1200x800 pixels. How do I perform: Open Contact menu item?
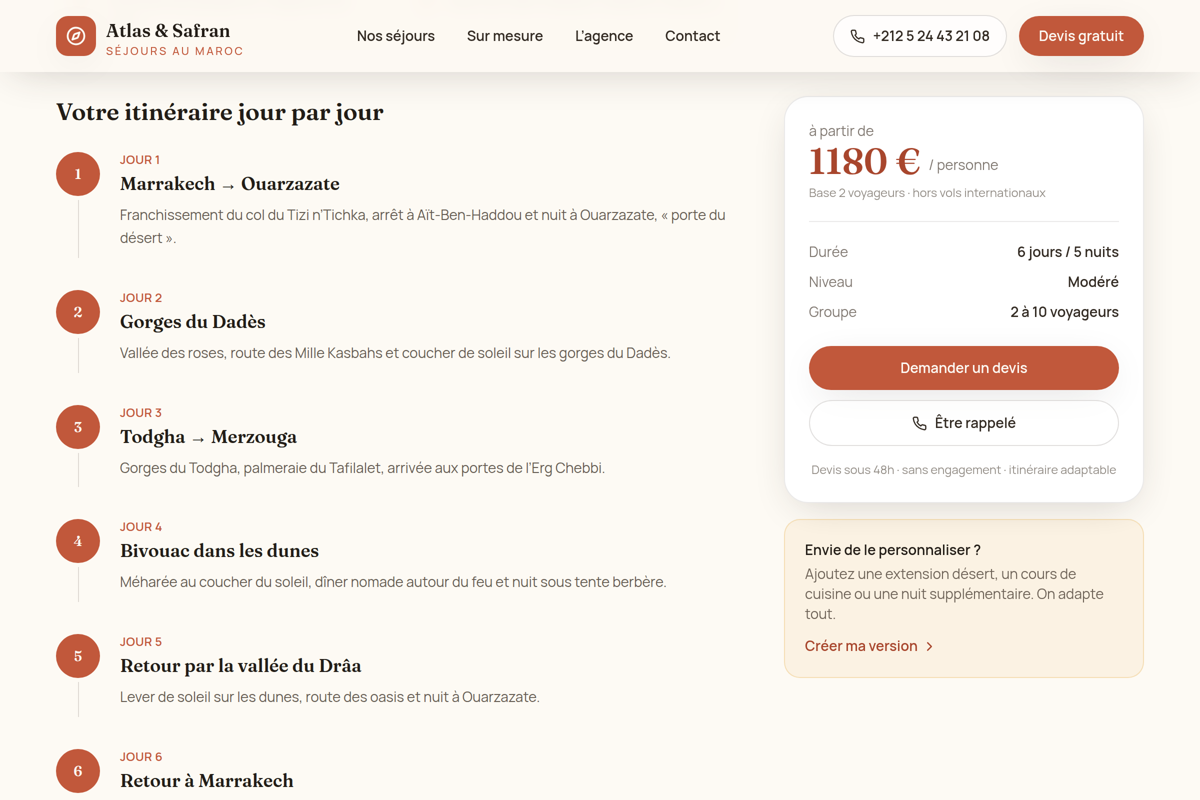coord(692,36)
